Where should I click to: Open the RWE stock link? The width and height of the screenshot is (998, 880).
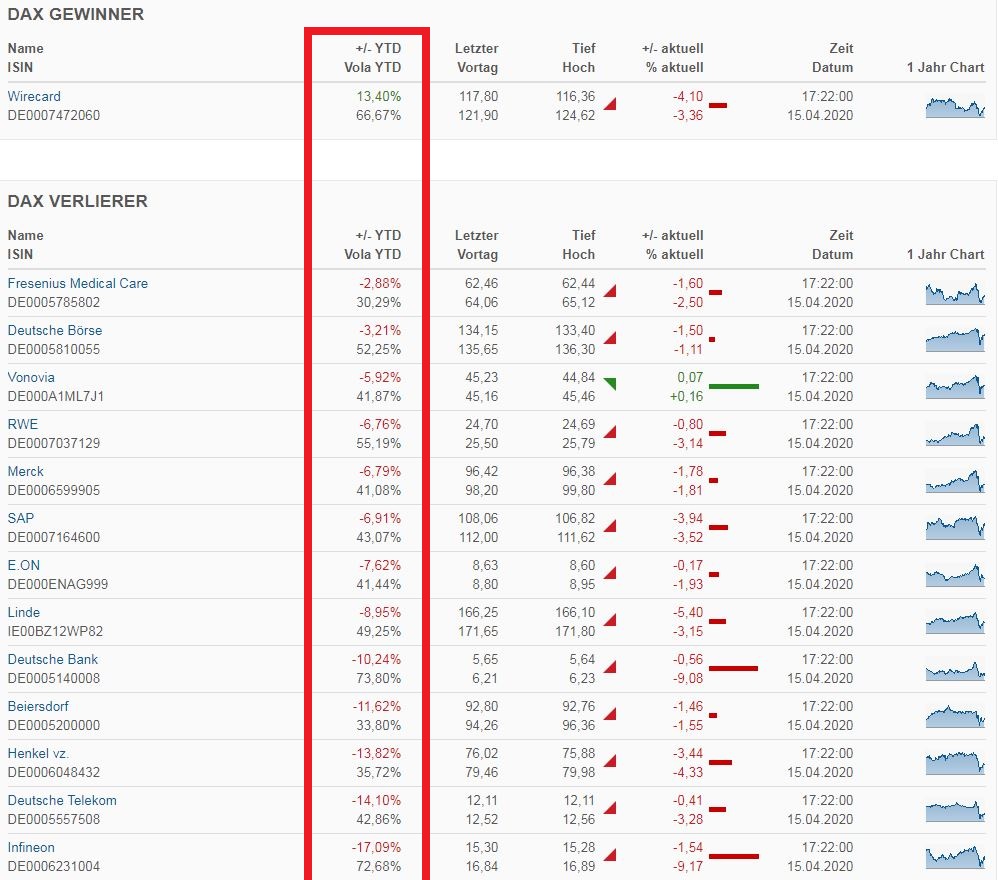point(23,424)
